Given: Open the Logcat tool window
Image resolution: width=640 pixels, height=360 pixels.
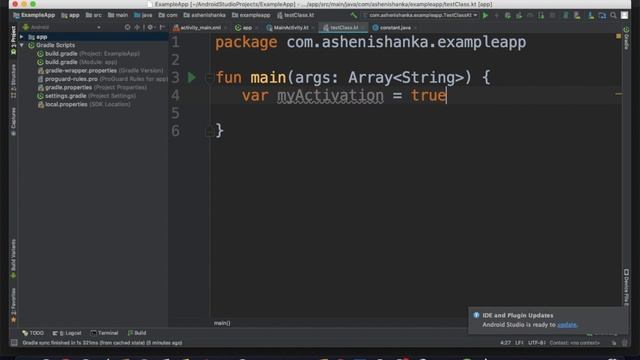Looking at the screenshot, I should coord(67,333).
